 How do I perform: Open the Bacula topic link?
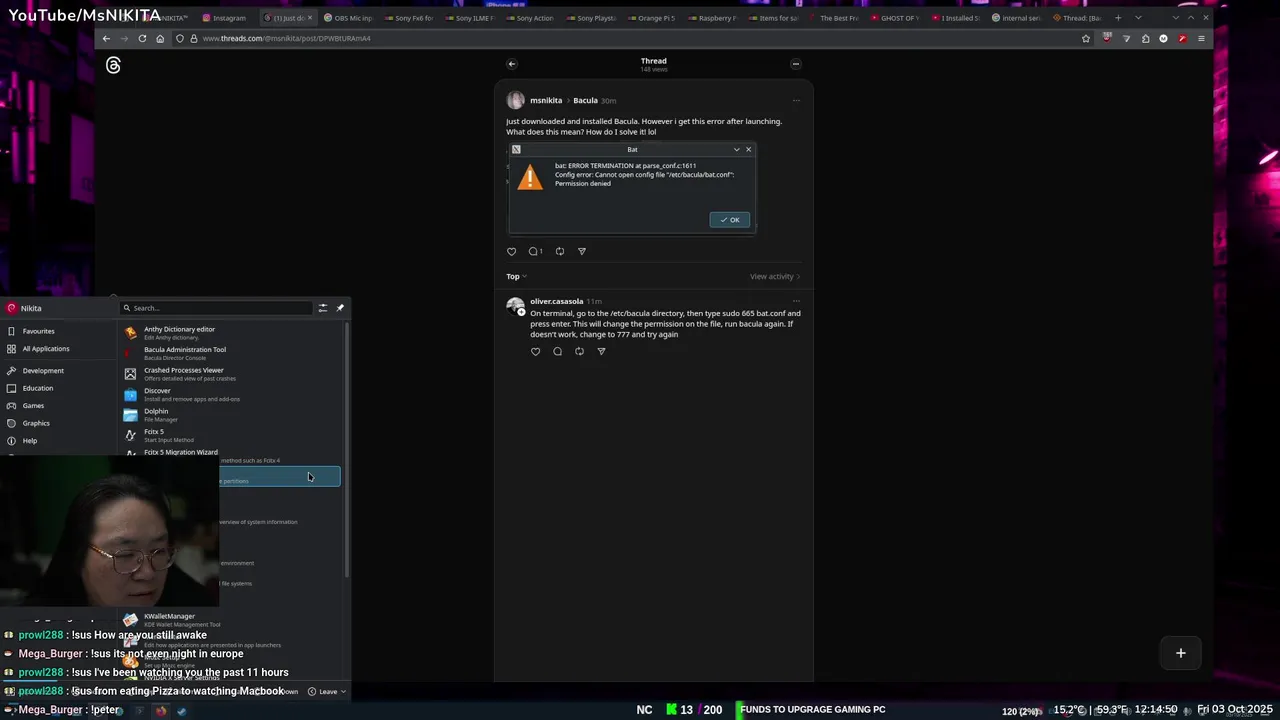(x=585, y=100)
